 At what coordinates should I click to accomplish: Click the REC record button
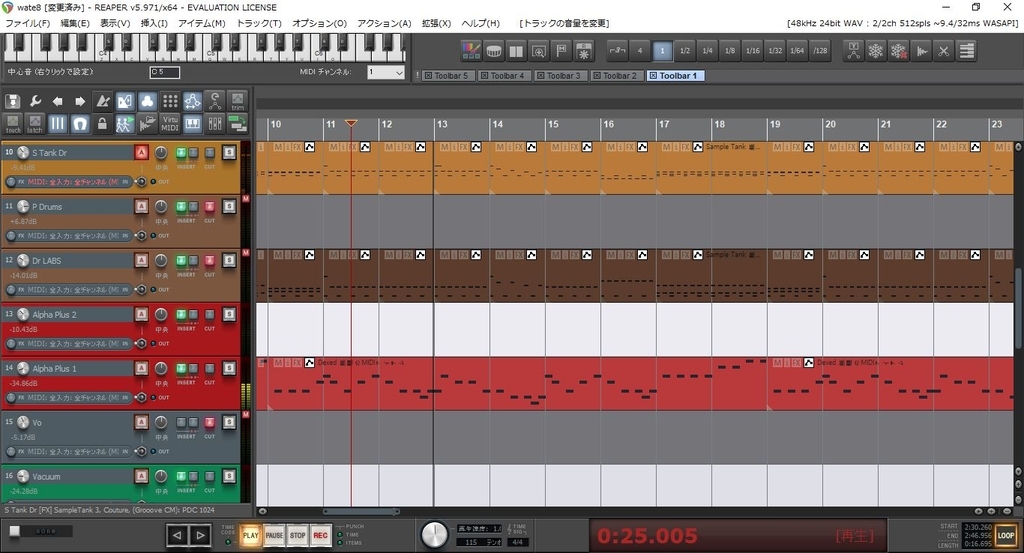321,535
